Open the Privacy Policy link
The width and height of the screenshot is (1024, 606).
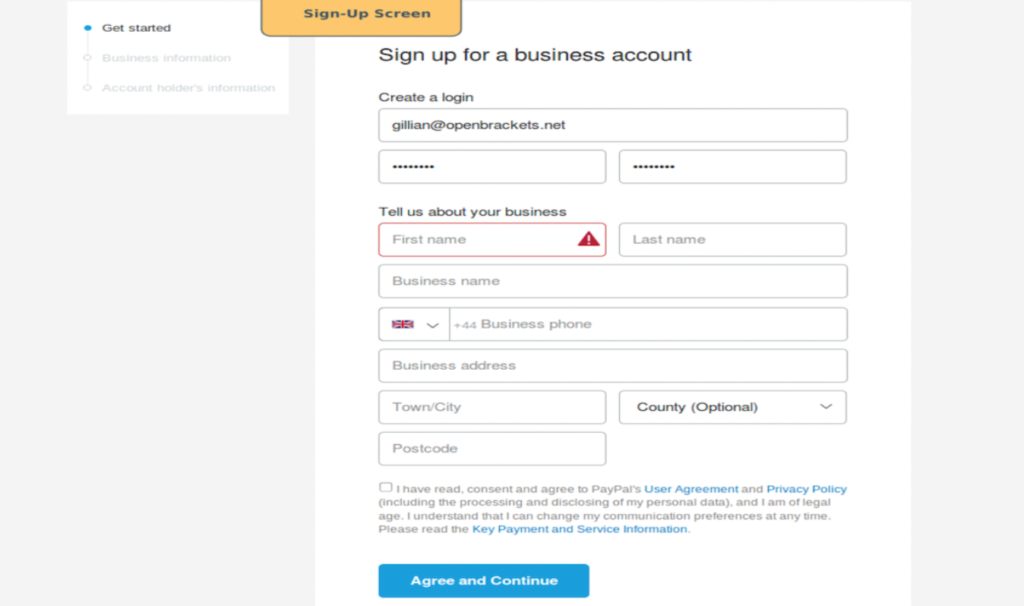[807, 489]
